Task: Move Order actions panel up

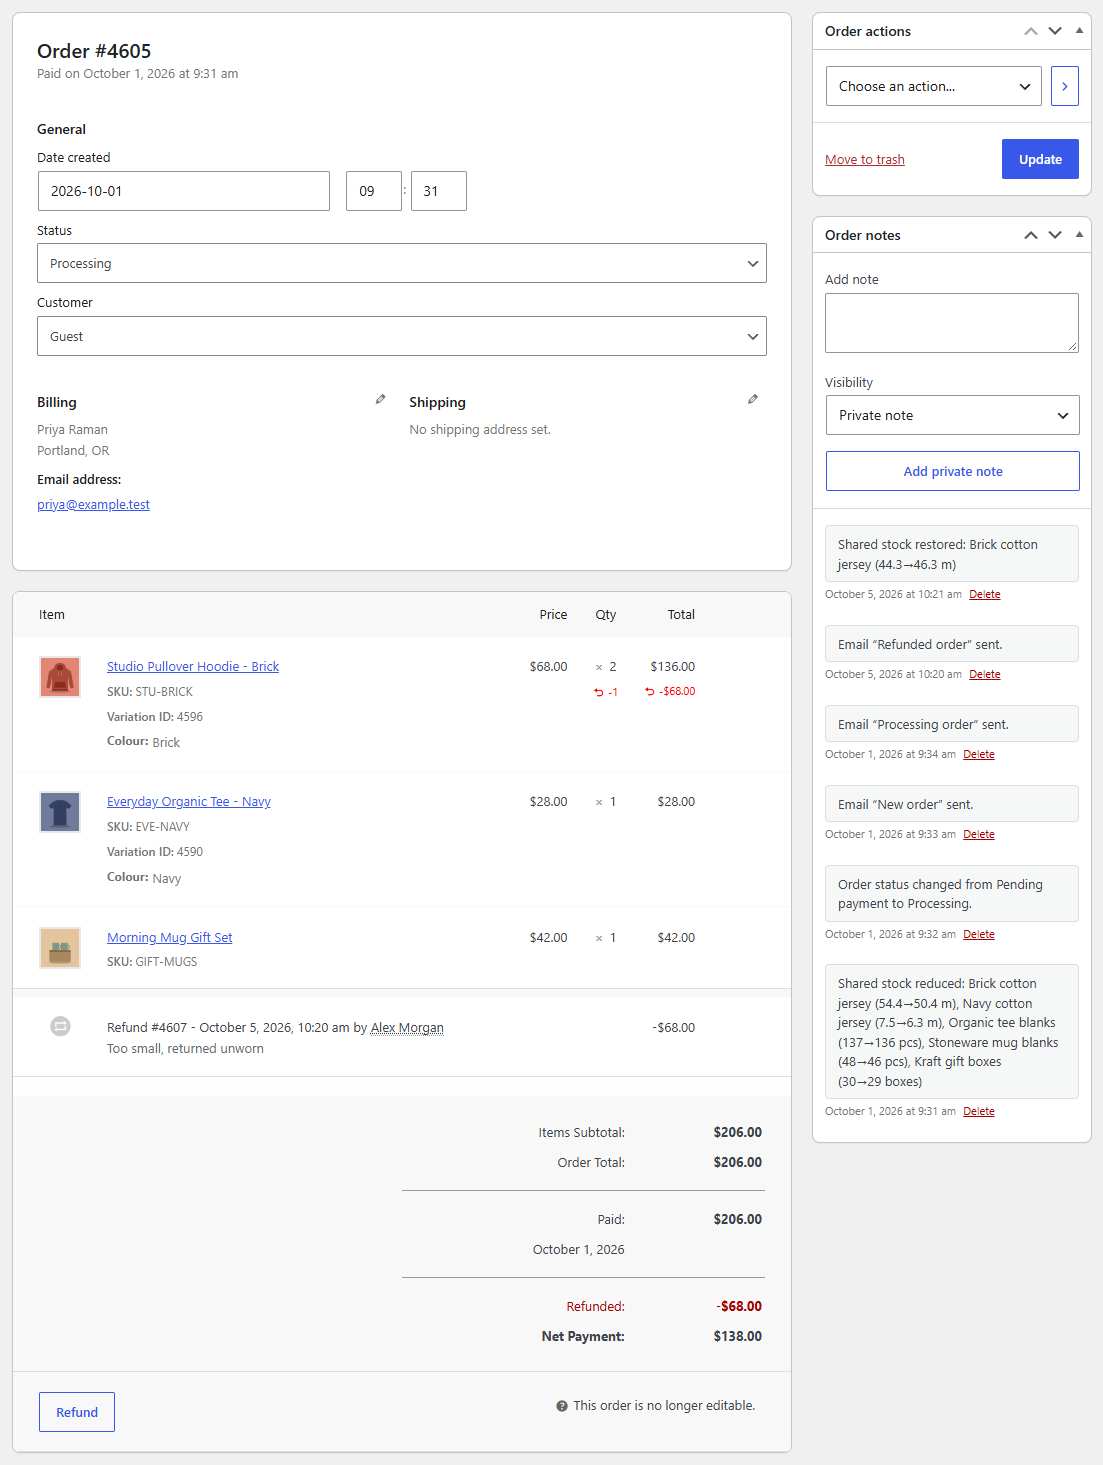Action: [1031, 31]
